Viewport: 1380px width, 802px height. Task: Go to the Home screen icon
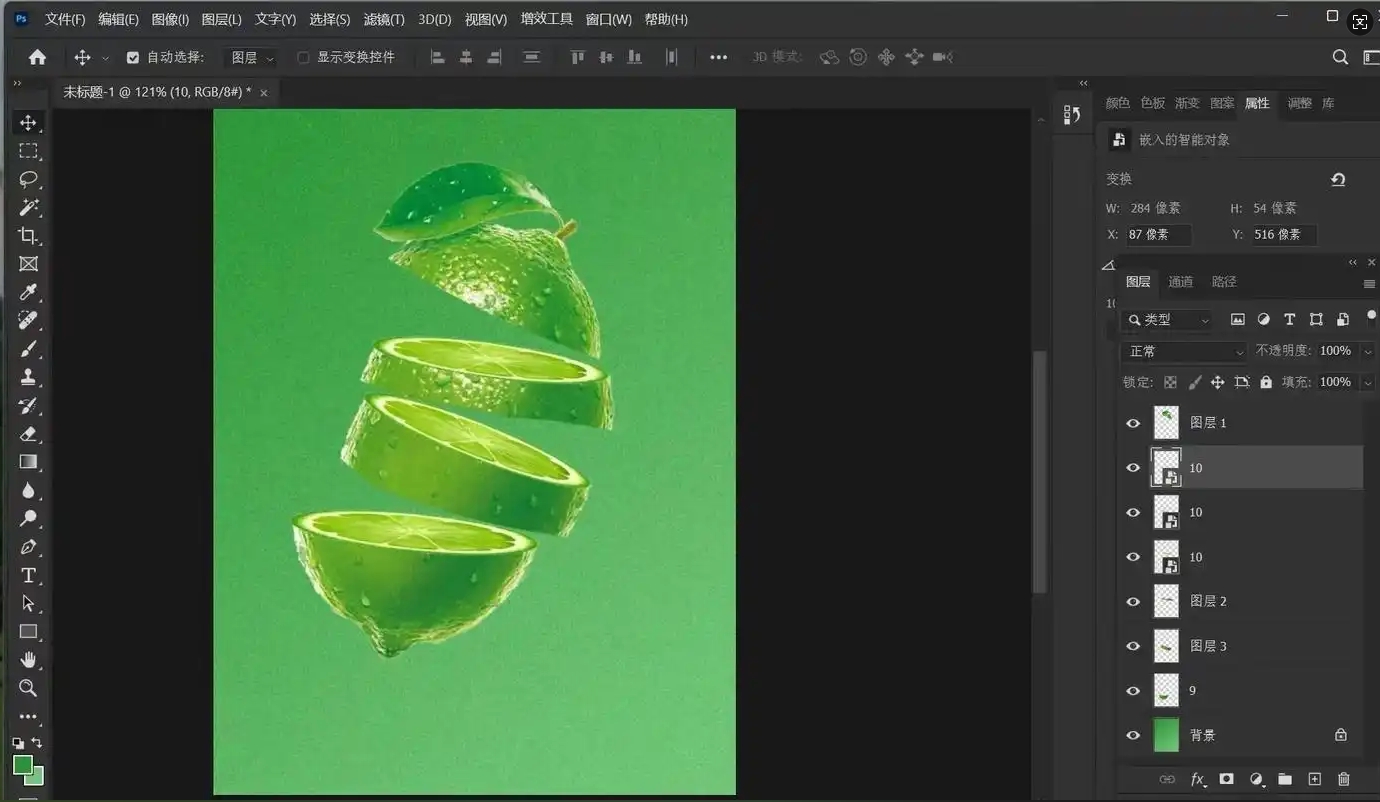point(37,57)
